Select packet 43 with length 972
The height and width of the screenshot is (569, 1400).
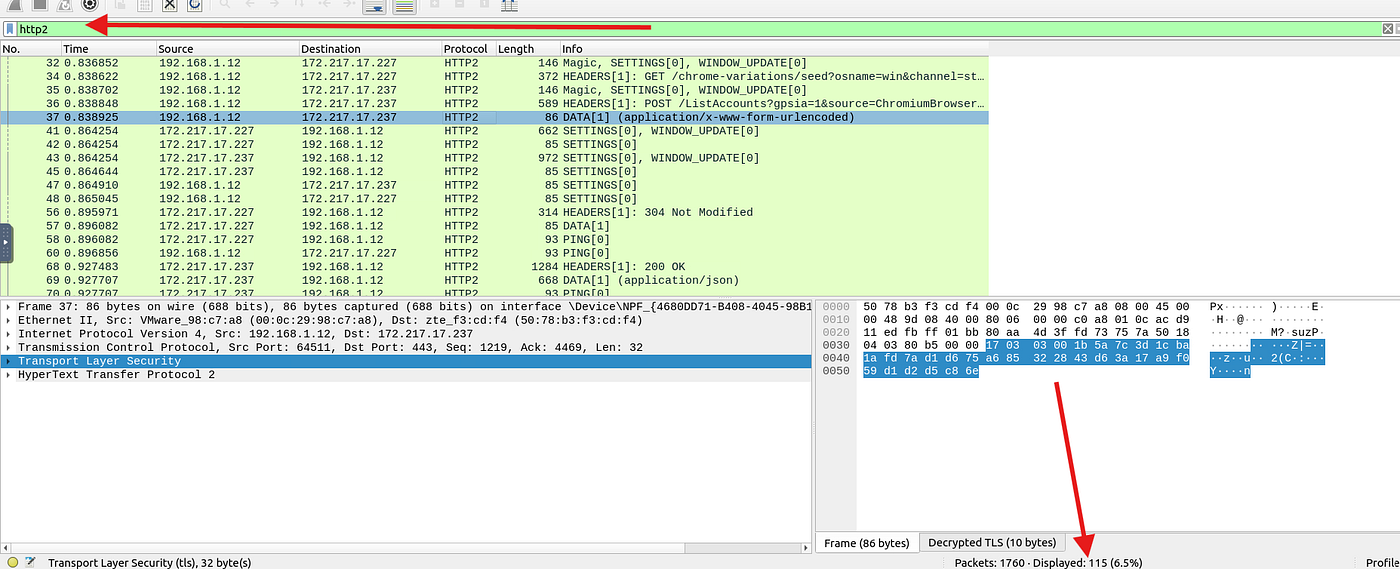[x=494, y=158]
